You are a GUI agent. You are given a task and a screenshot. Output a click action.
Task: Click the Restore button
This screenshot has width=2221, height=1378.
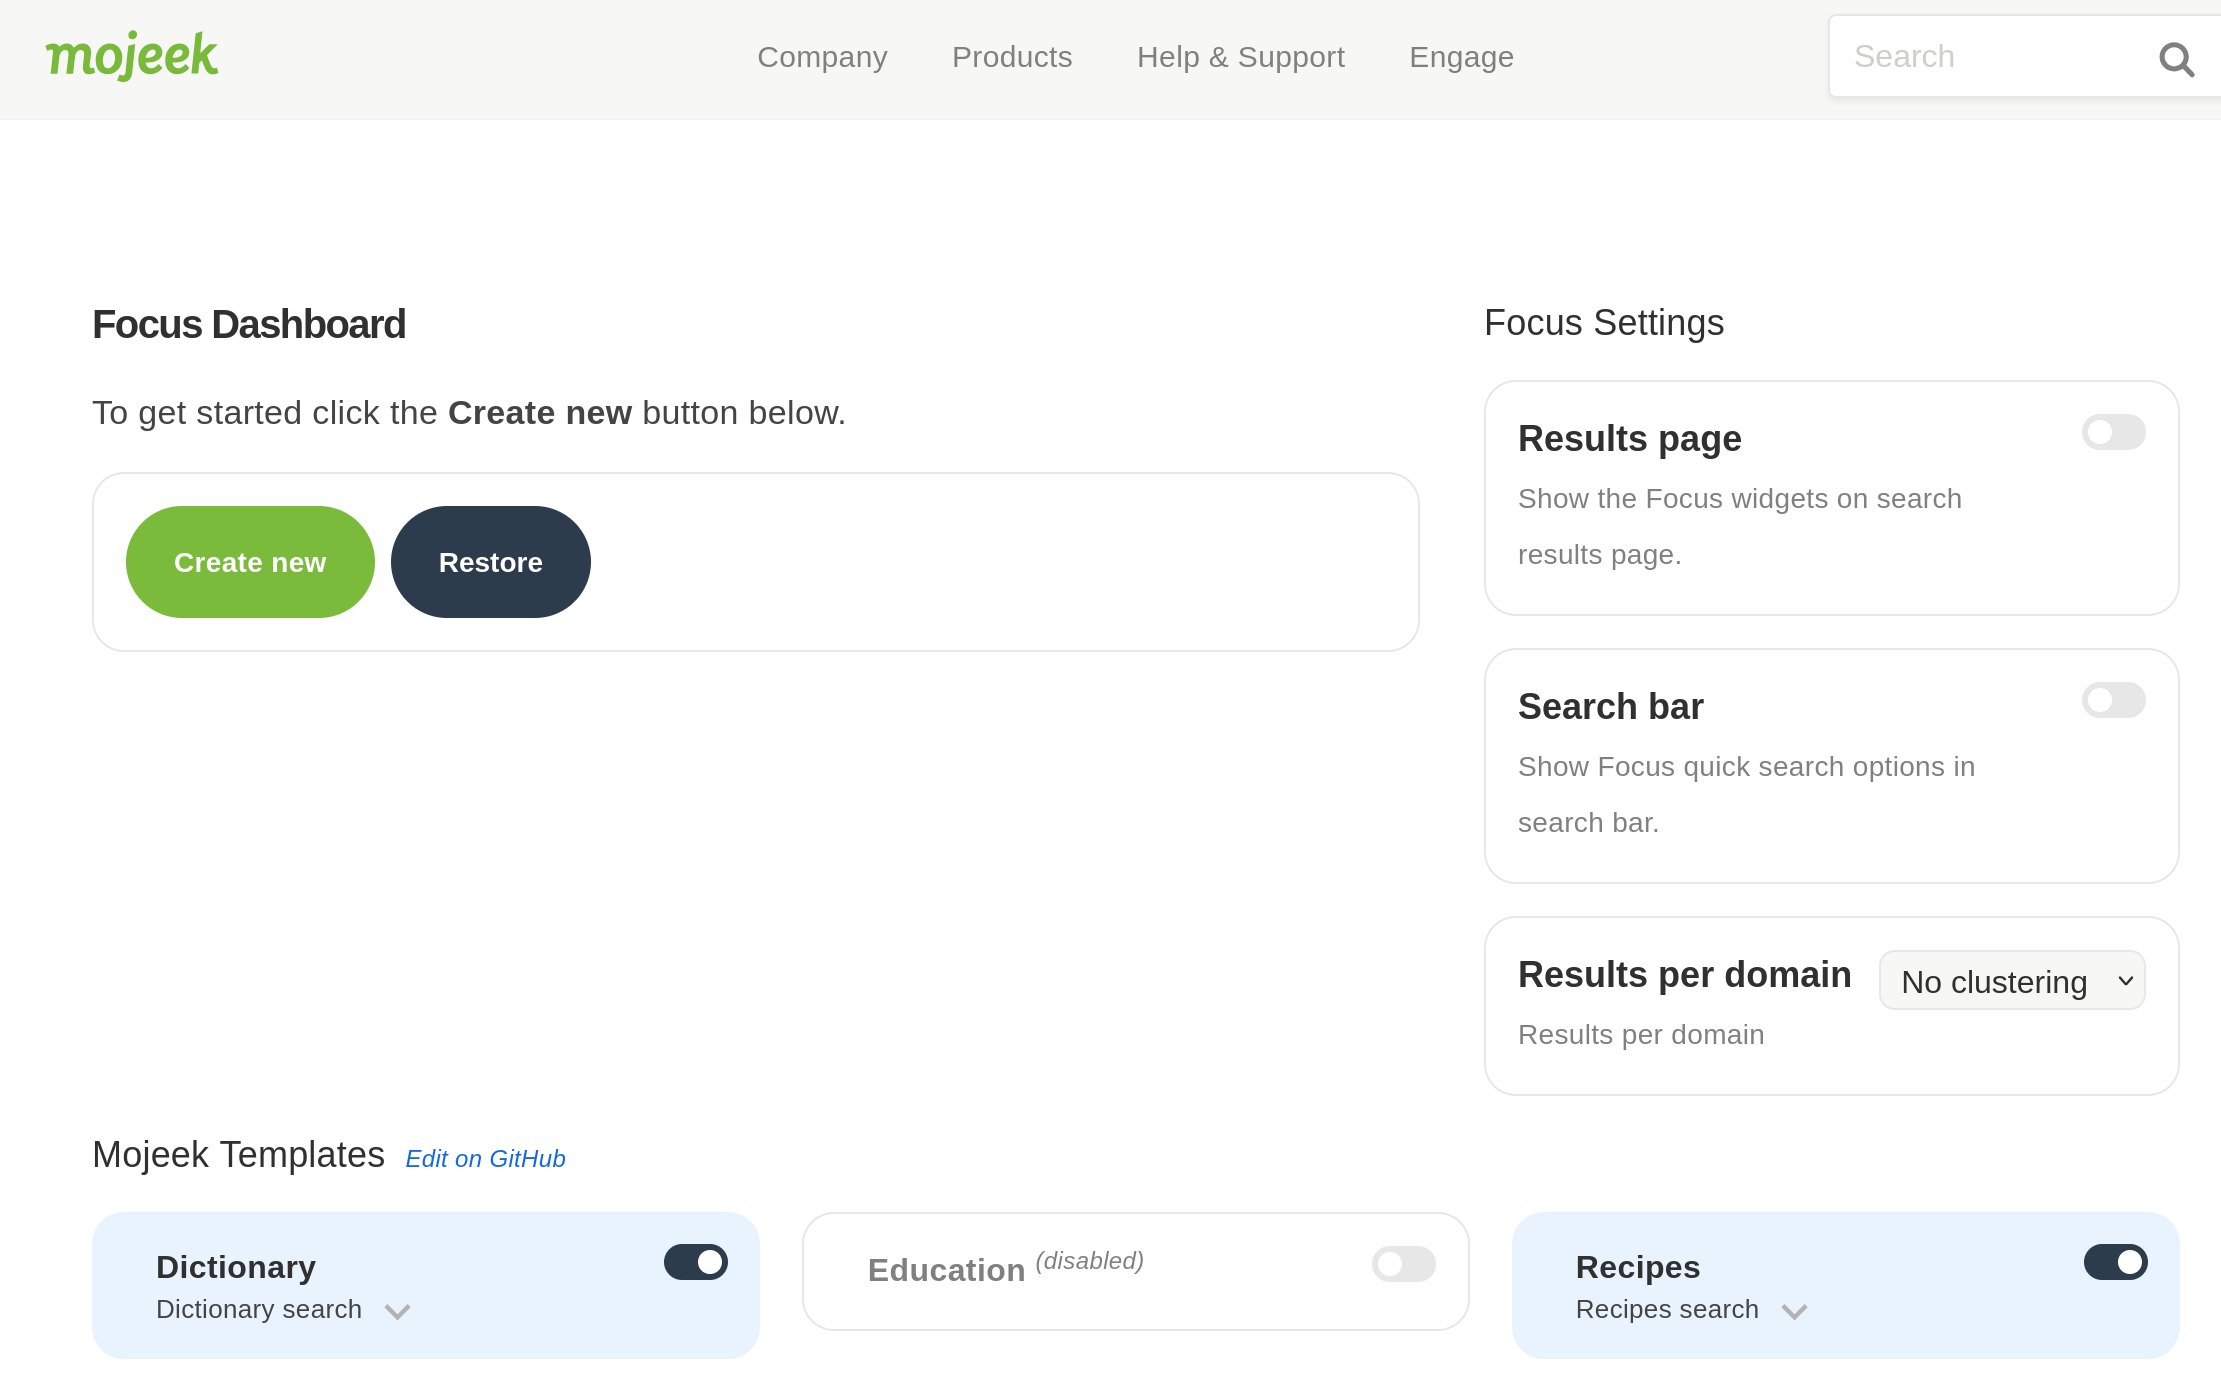click(x=491, y=562)
